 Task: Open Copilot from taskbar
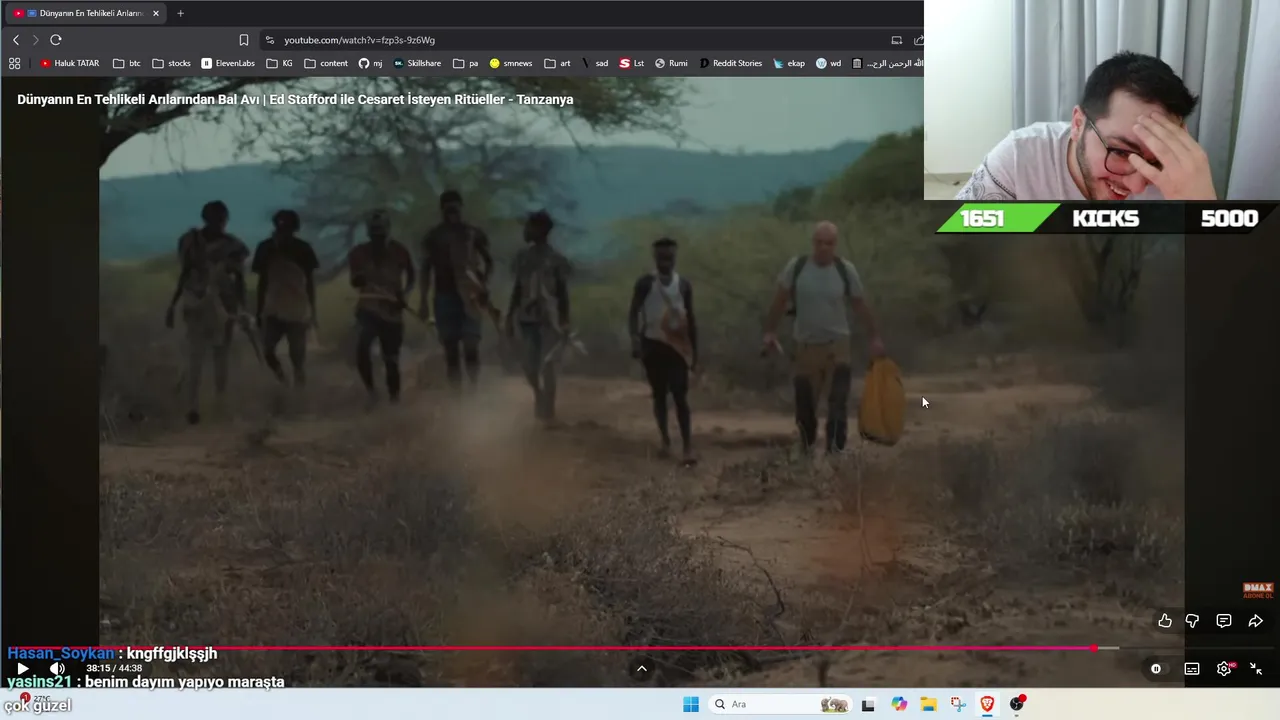[899, 704]
